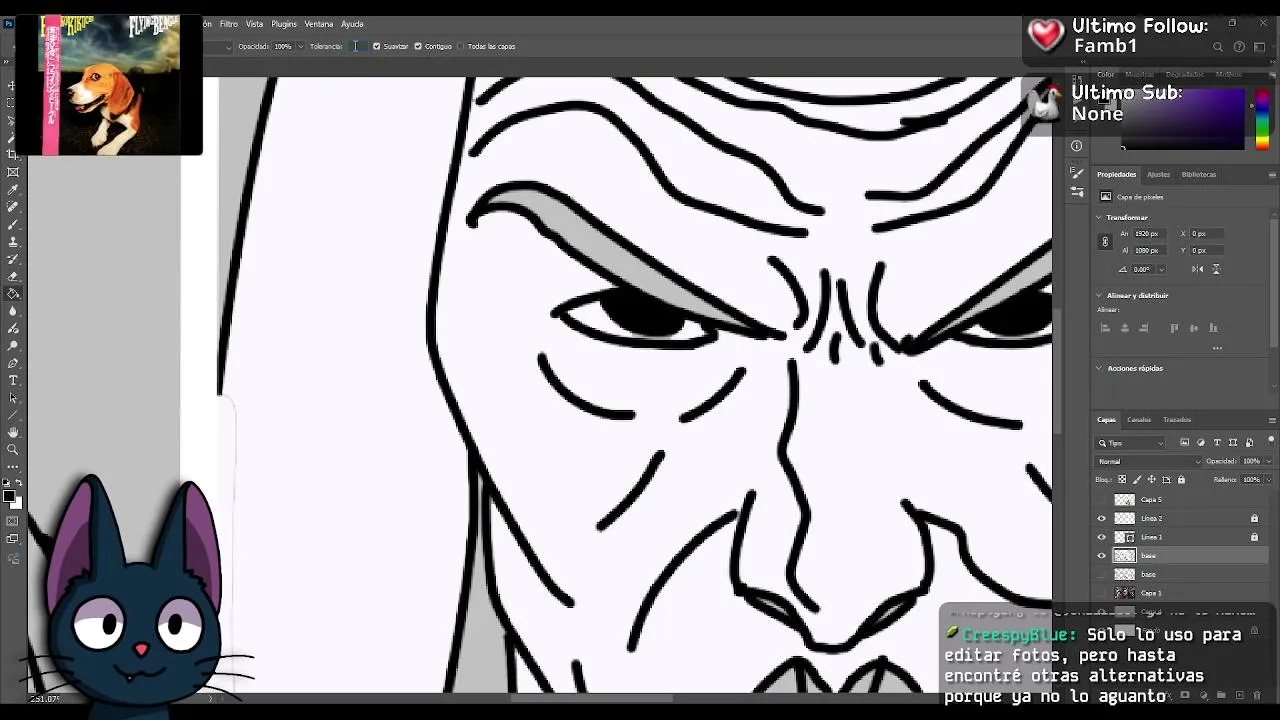Lock position icon in Capas panel
The height and width of the screenshot is (720, 1280).
click(x=1151, y=480)
